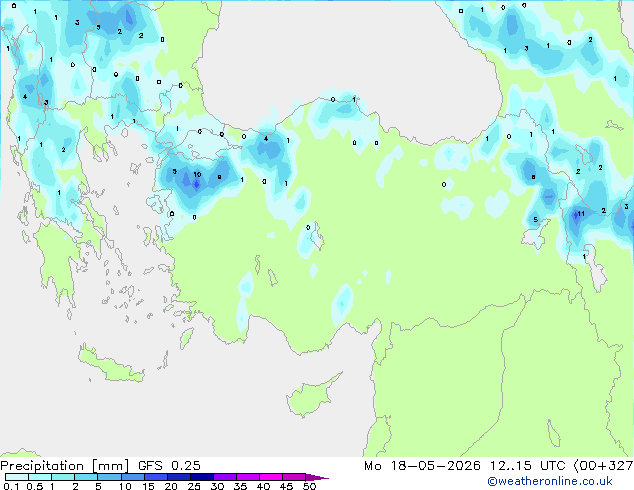Pick the 0.1–0.5 mm lightest legend swatch
Image resolution: width=634 pixels, height=490 pixels.
point(17,477)
